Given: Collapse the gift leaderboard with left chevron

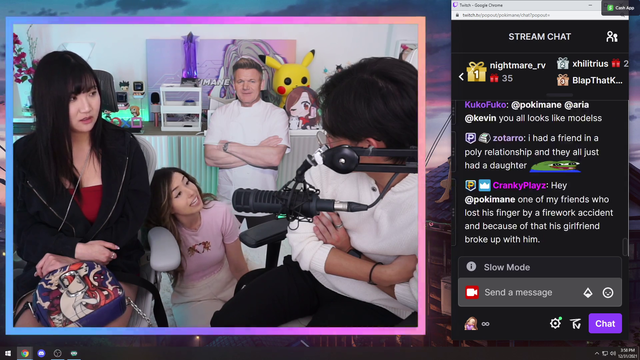Looking at the screenshot, I should [461, 76].
